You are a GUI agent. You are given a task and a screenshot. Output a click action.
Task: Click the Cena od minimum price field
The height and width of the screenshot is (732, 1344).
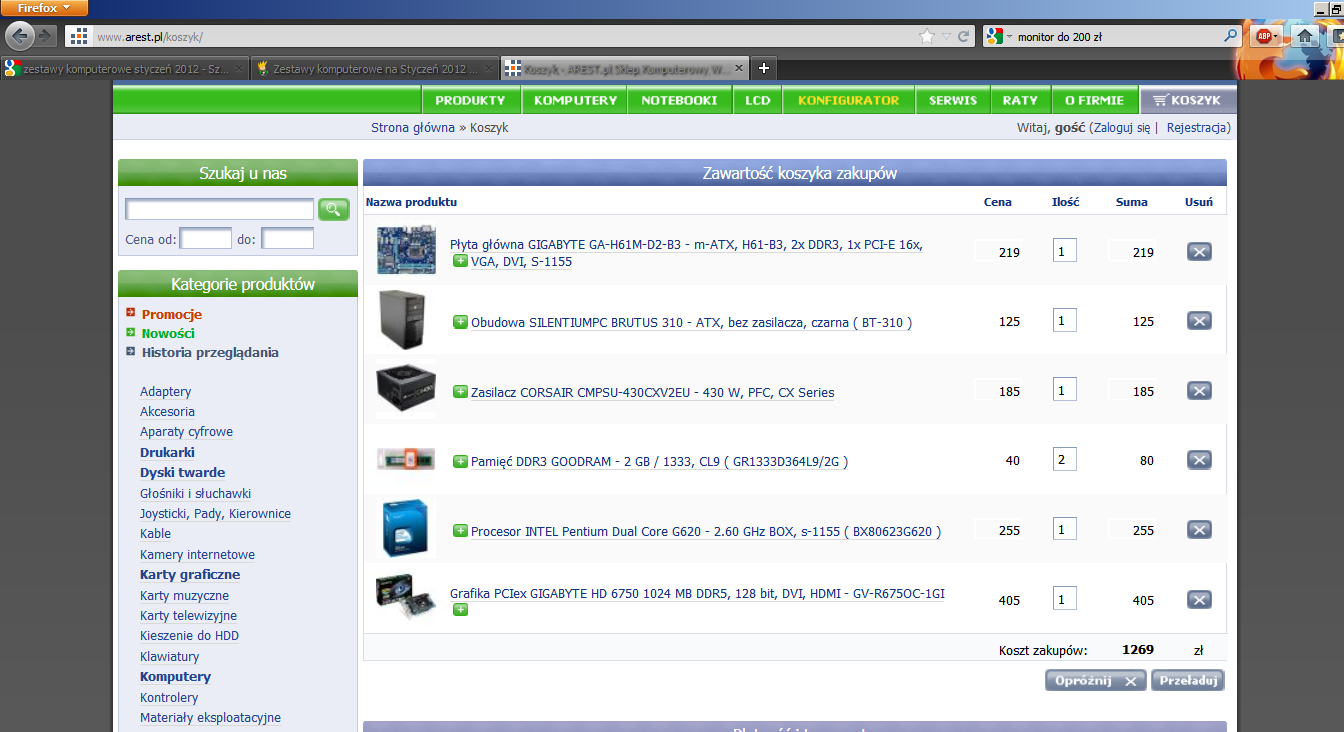206,239
